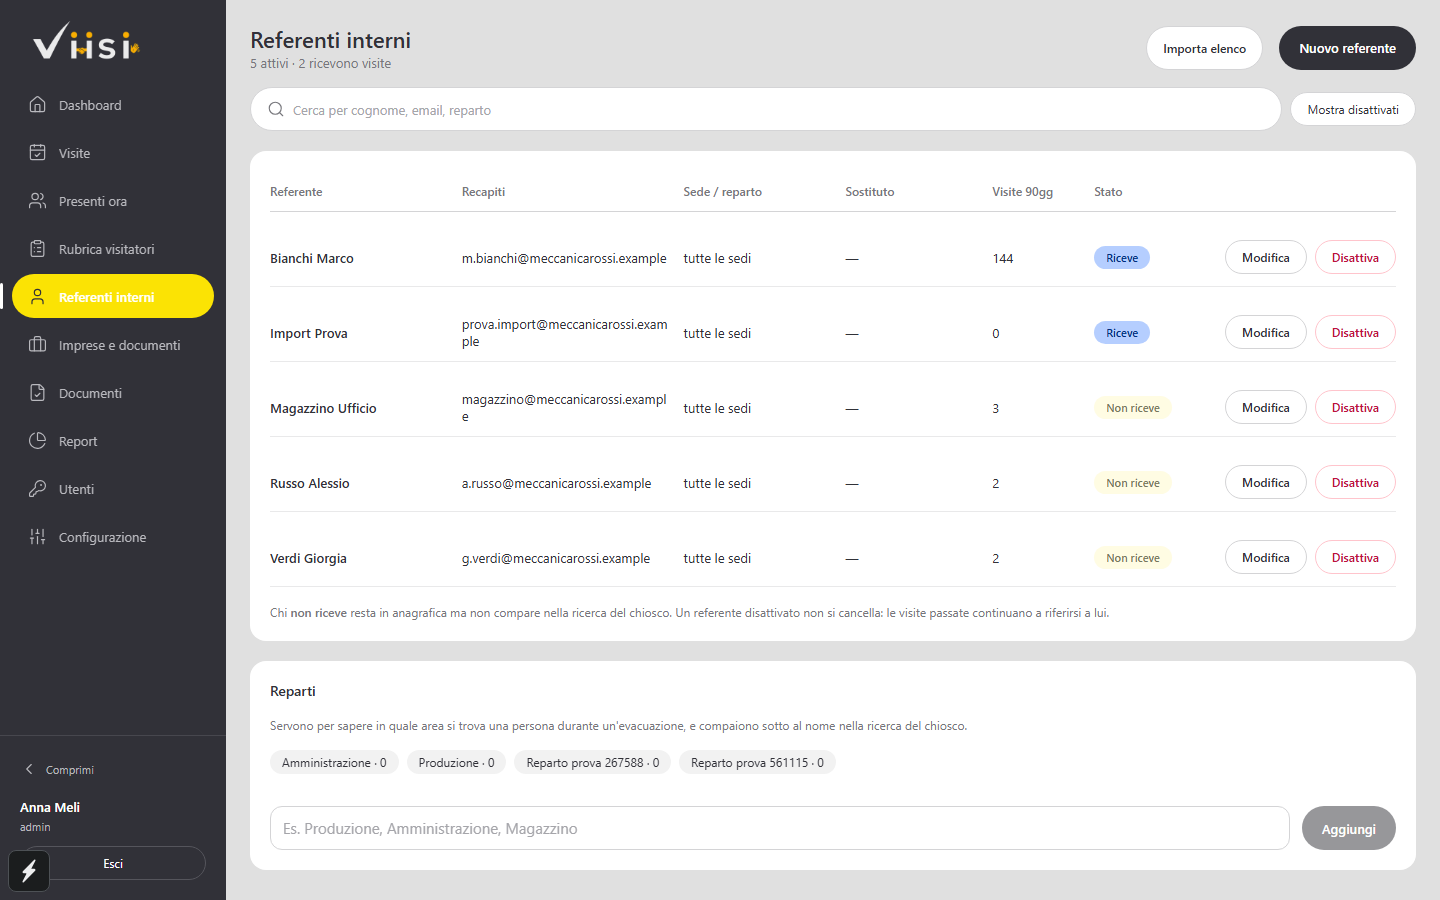
Task: Click the Dashboard house icon
Action: [38, 104]
